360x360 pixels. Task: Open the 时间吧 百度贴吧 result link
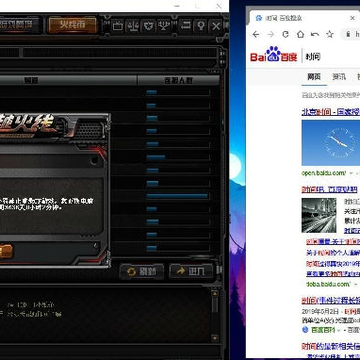tap(330, 190)
